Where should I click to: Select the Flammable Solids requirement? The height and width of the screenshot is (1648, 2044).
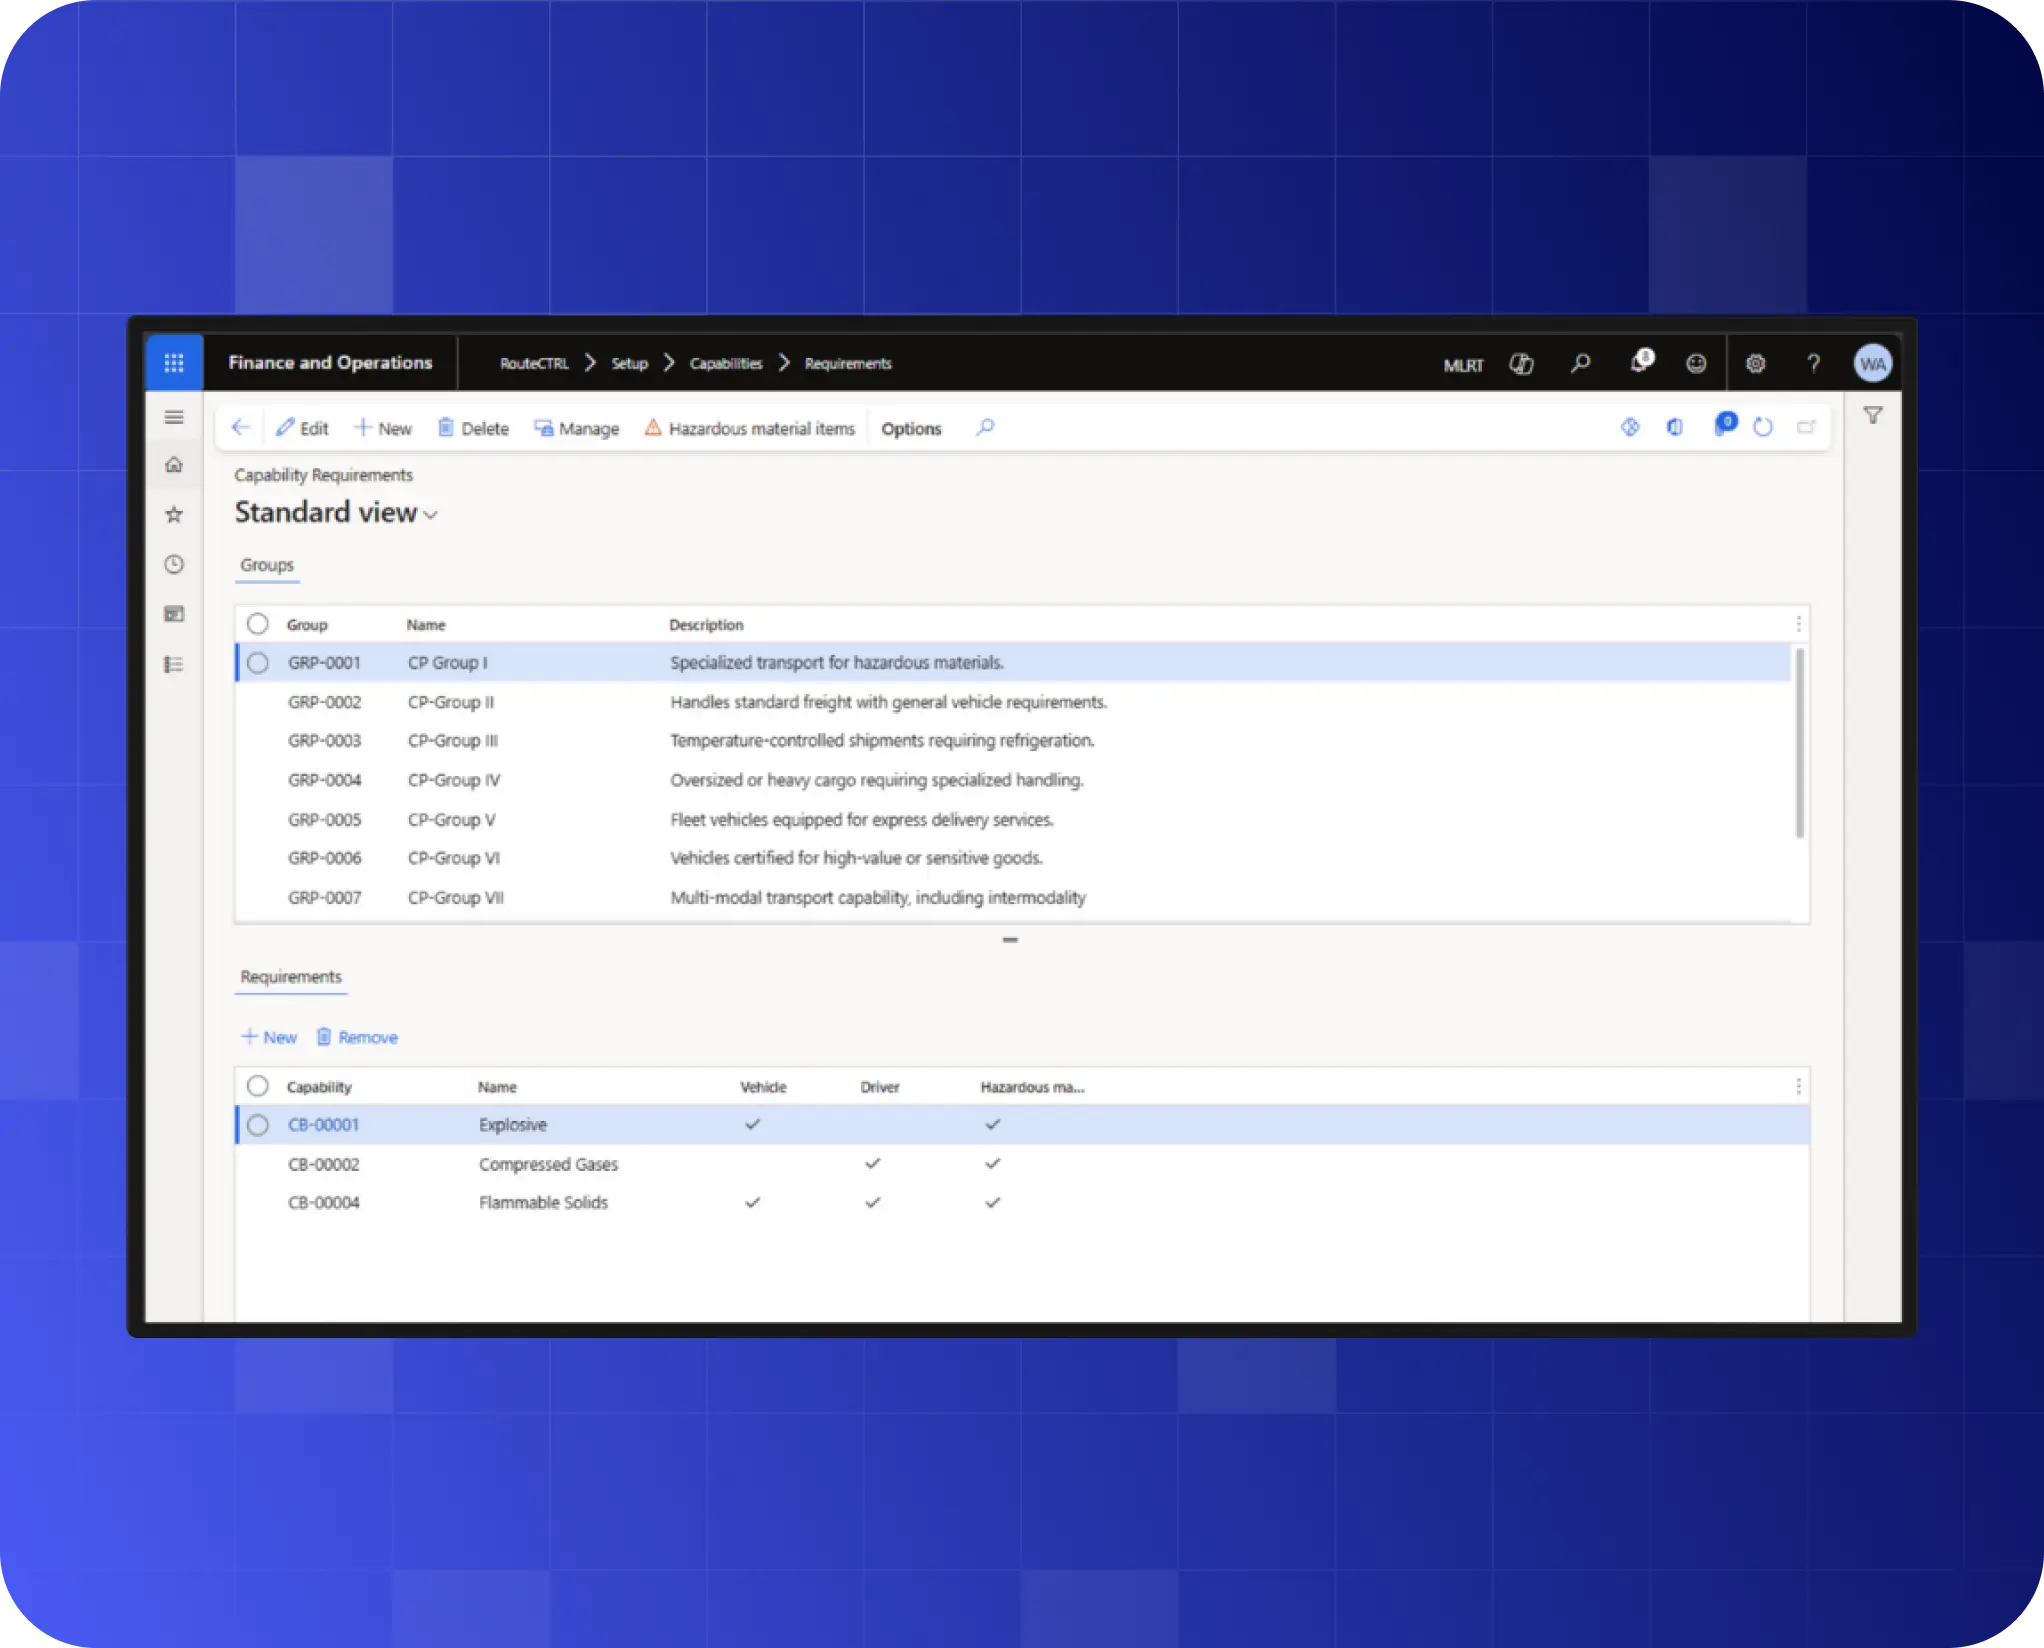tap(1023, 1203)
